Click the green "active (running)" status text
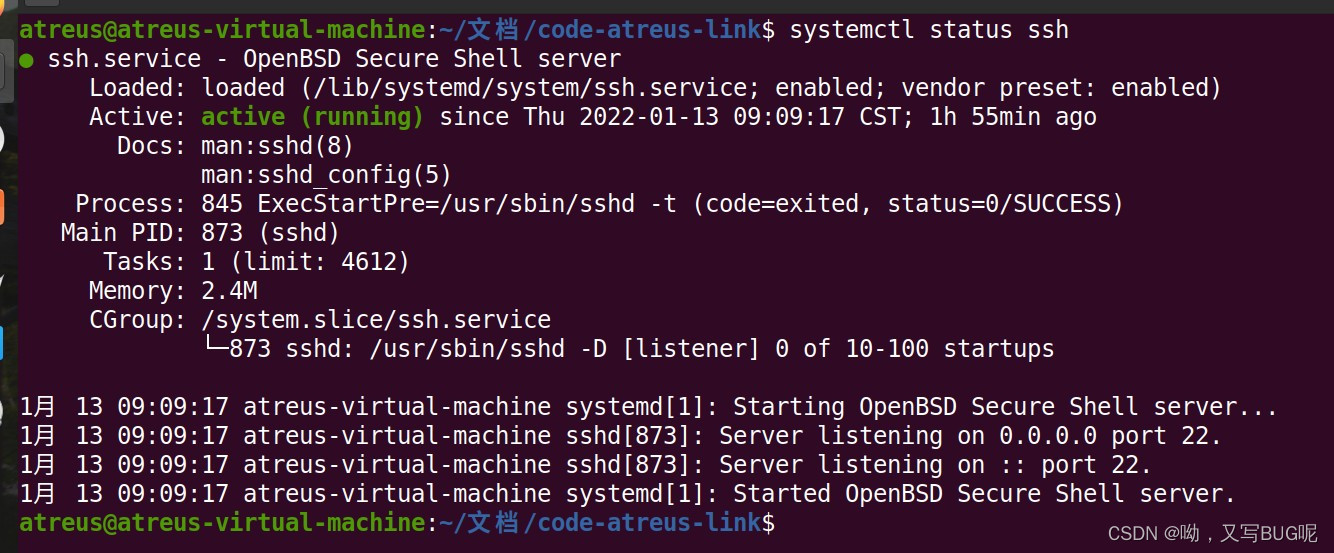The image size is (1334, 553). tap(313, 117)
